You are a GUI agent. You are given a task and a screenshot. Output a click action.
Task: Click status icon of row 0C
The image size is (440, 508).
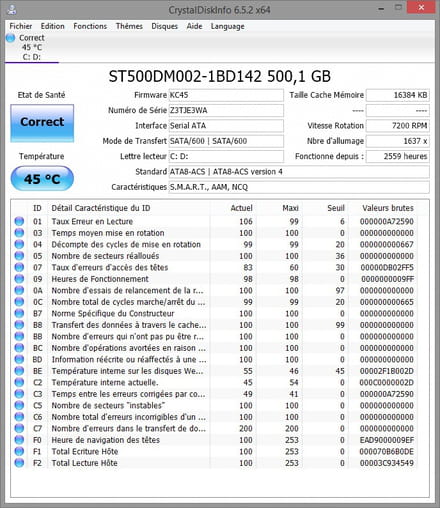pos(19,302)
